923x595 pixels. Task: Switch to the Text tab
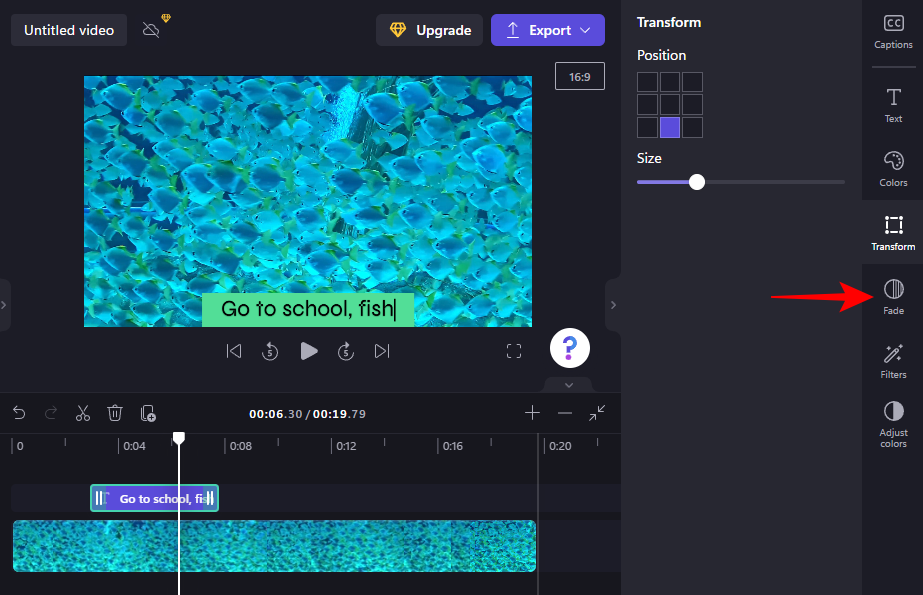point(893,104)
